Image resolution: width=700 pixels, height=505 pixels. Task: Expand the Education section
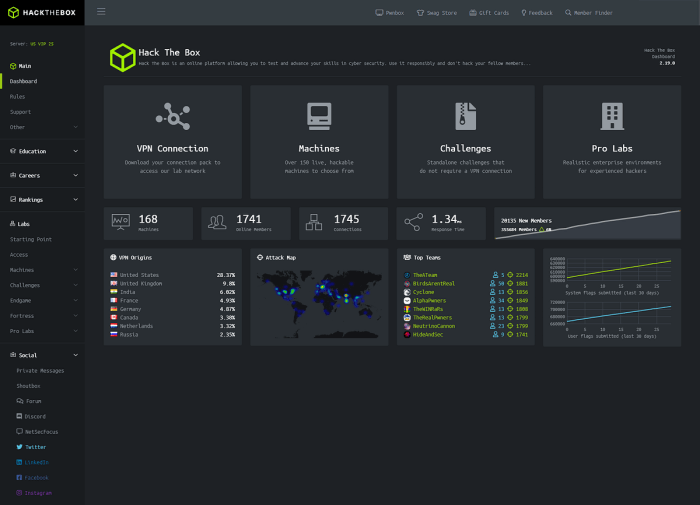pyautogui.click(x=42, y=151)
